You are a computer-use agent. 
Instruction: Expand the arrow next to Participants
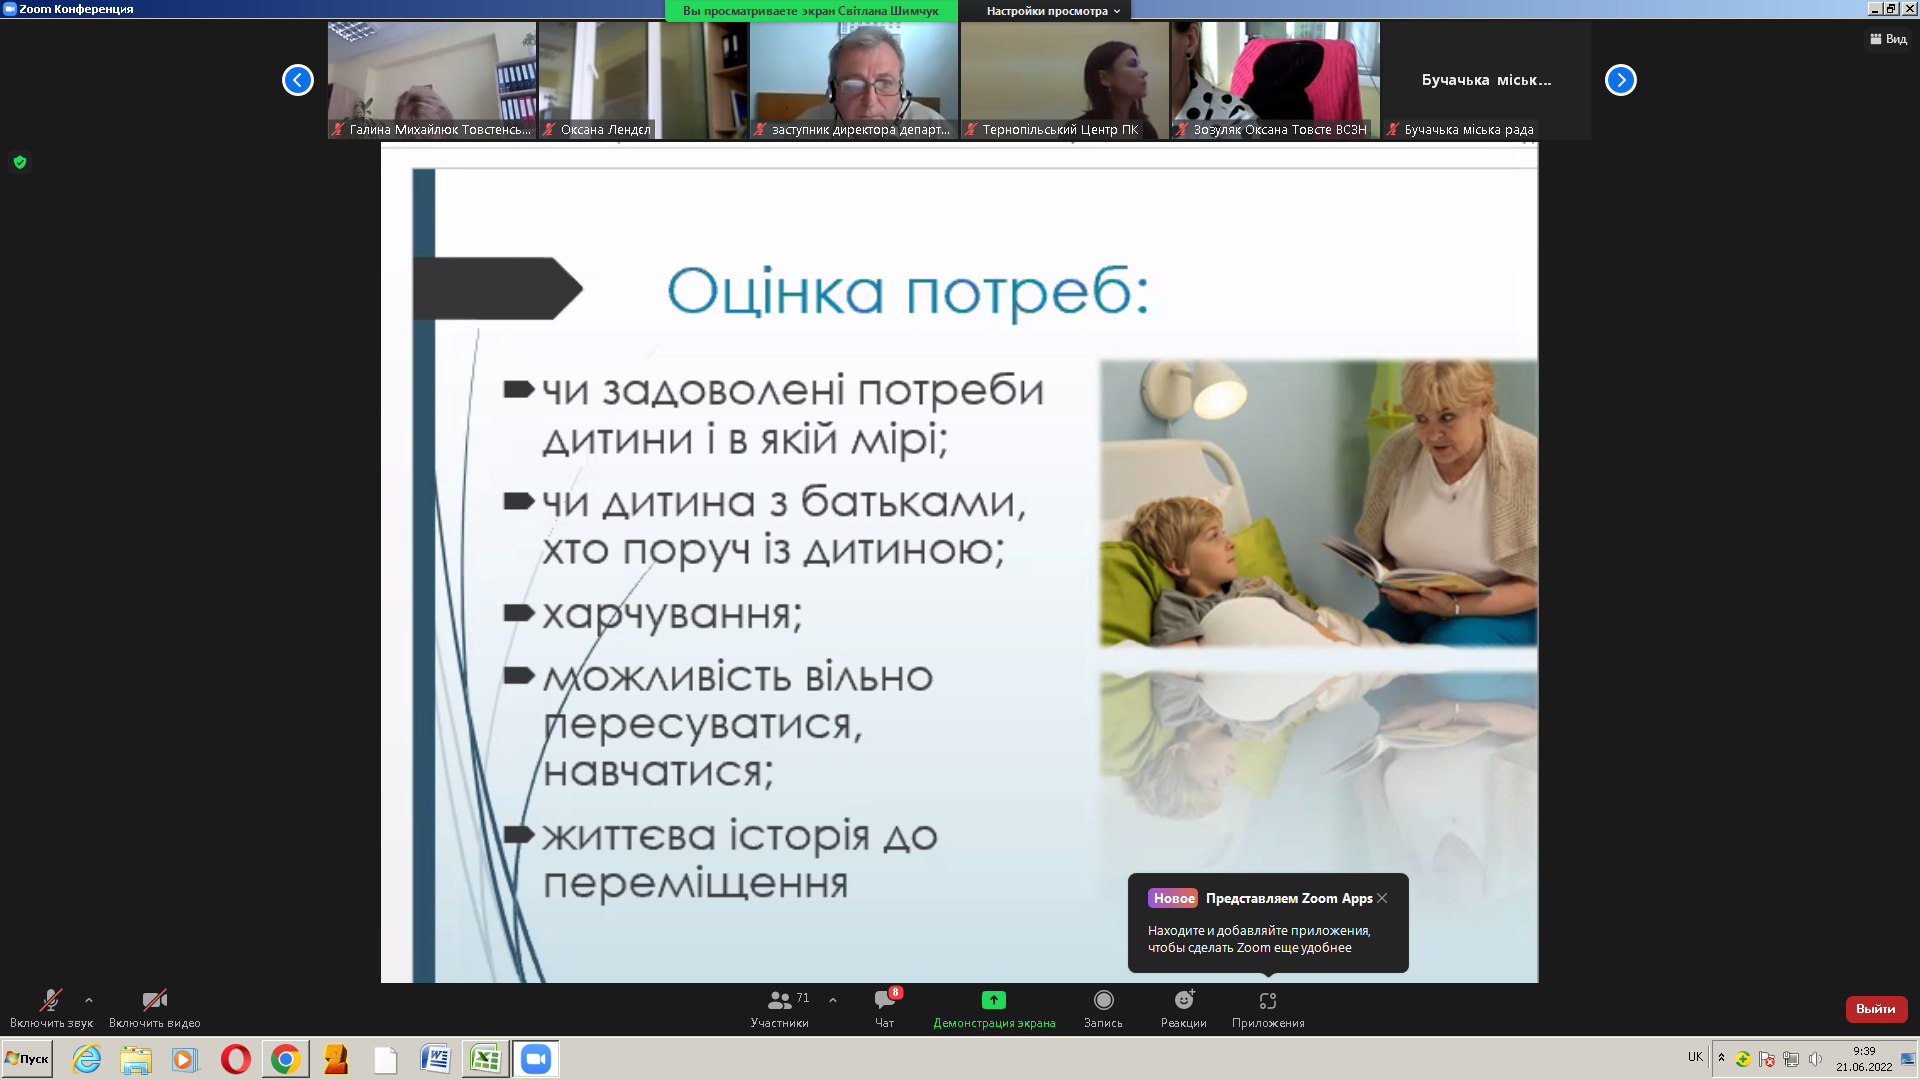pyautogui.click(x=833, y=1000)
